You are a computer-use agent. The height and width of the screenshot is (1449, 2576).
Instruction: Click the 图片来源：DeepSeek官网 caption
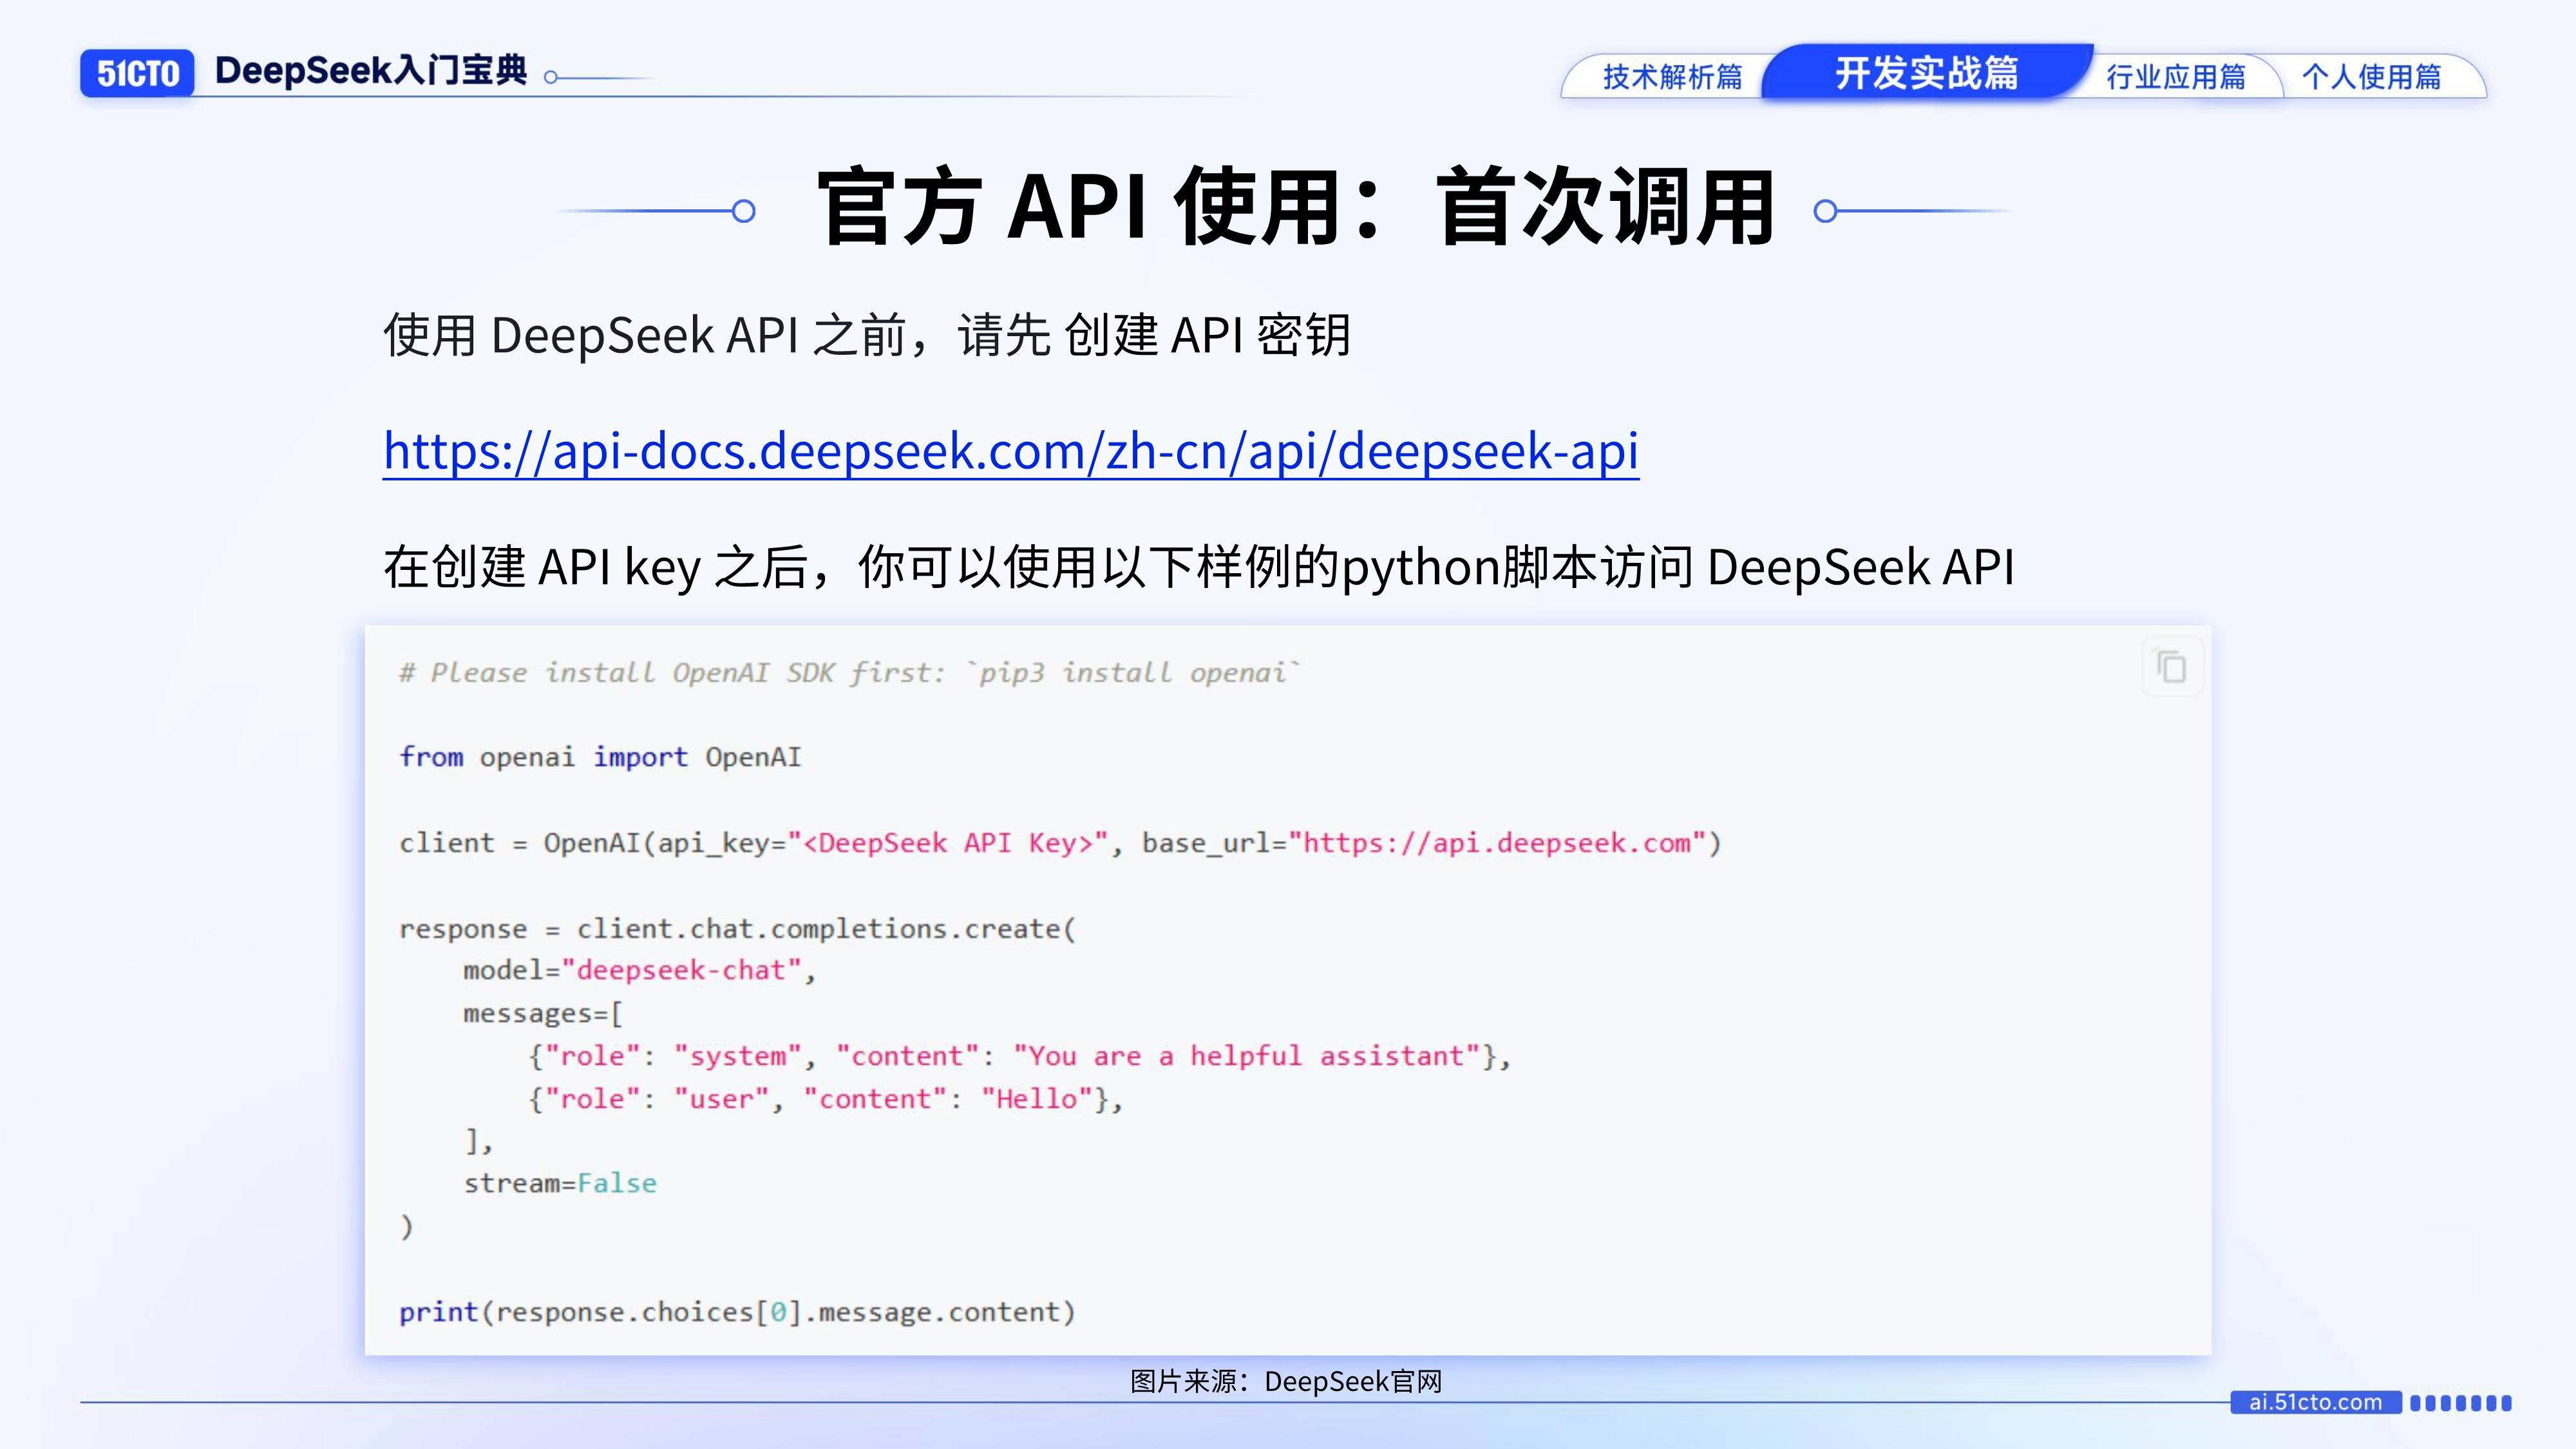(1286, 1382)
